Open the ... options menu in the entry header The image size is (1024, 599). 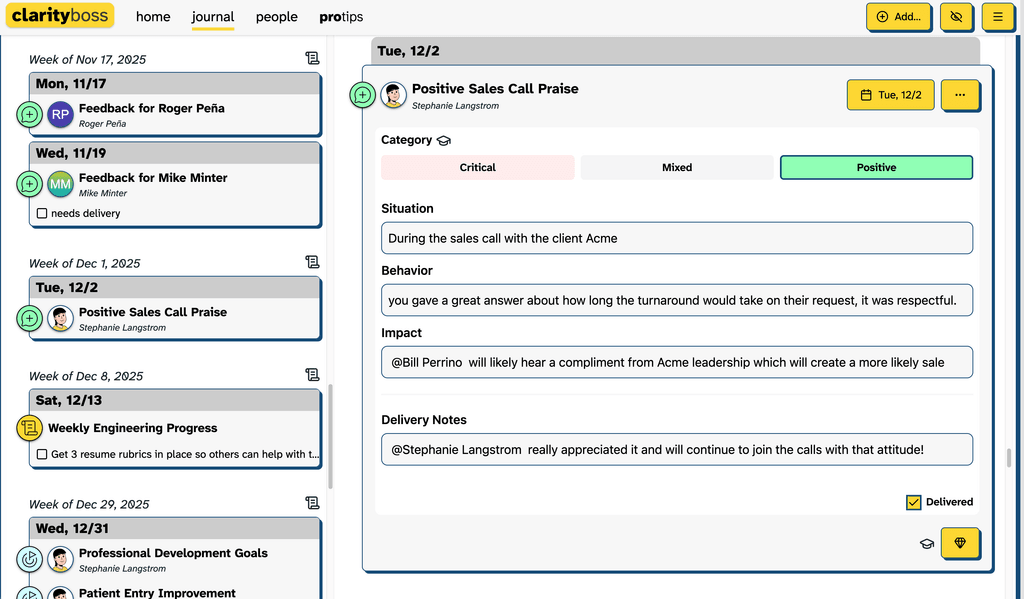point(960,94)
